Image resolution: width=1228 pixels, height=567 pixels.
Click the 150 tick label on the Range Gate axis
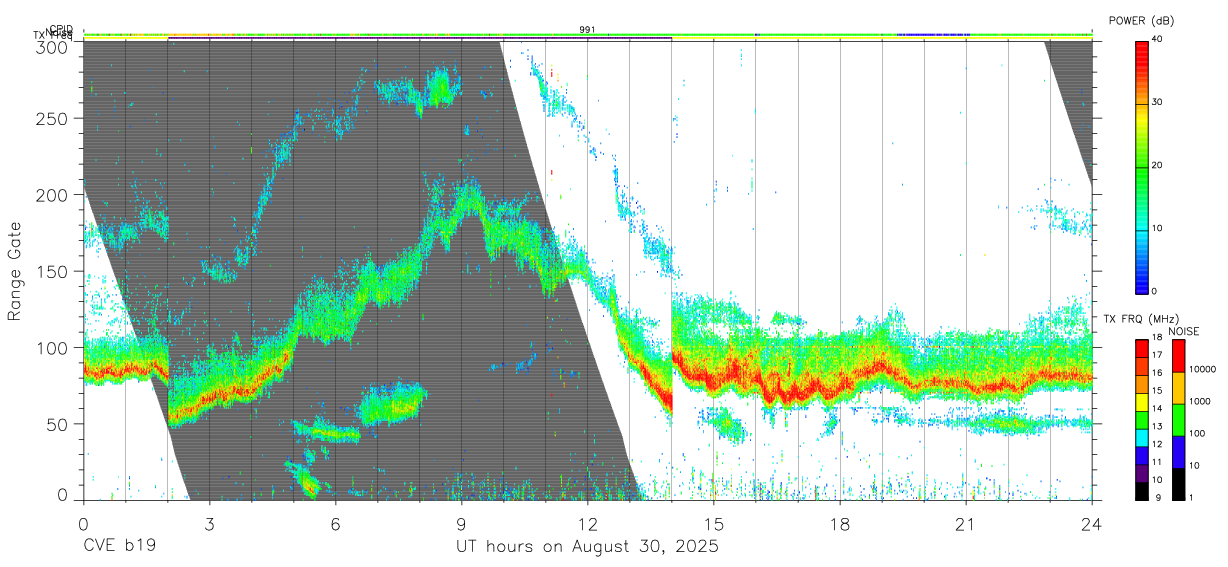(54, 271)
